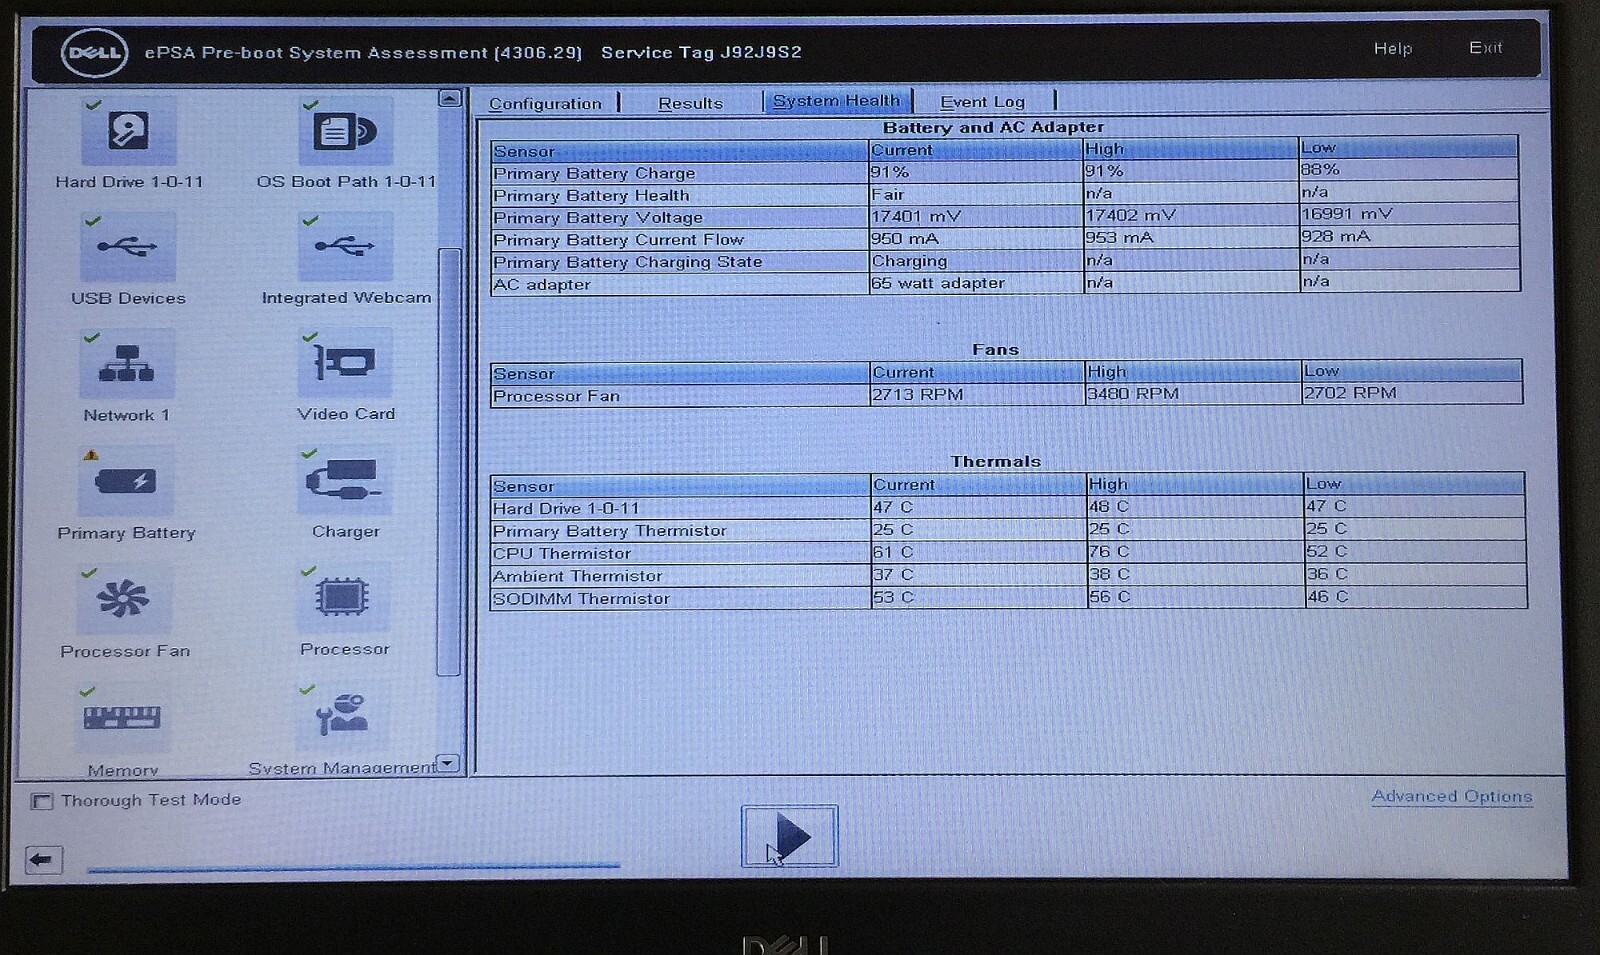Select the Memory module icon
This screenshot has width=1600, height=955.
point(123,717)
